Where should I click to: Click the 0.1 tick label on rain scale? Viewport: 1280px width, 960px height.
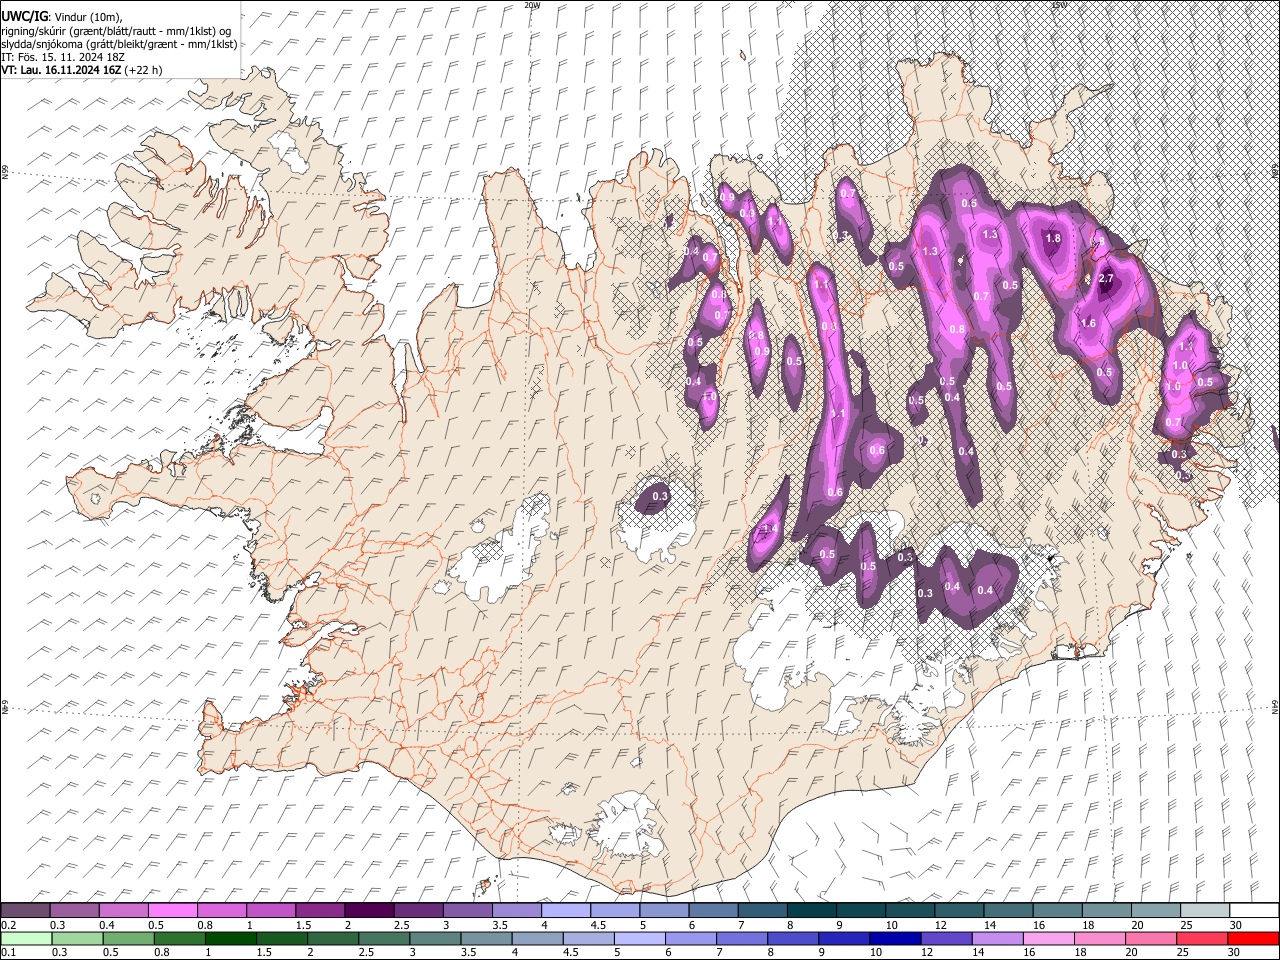(x=7, y=952)
